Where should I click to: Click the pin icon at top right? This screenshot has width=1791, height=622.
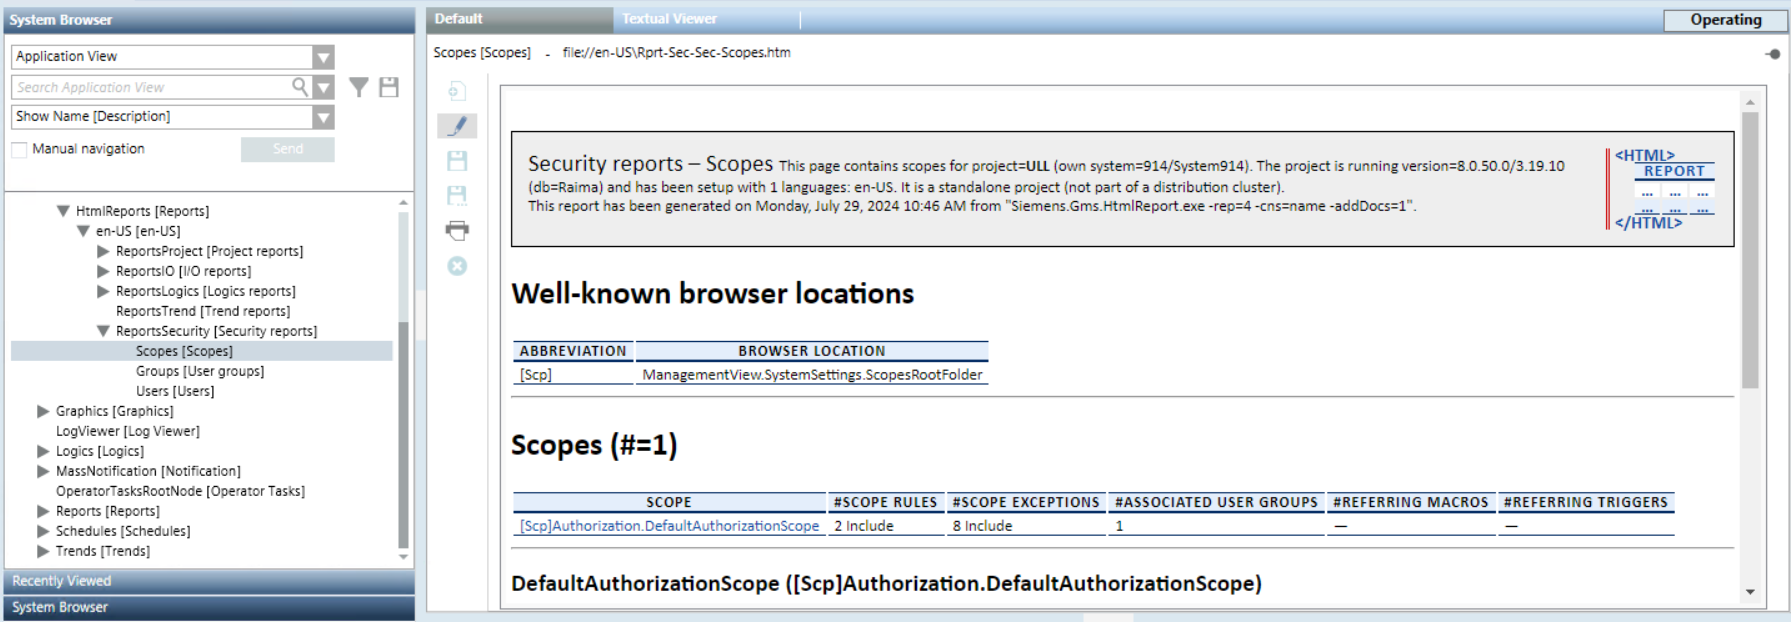point(1772,54)
